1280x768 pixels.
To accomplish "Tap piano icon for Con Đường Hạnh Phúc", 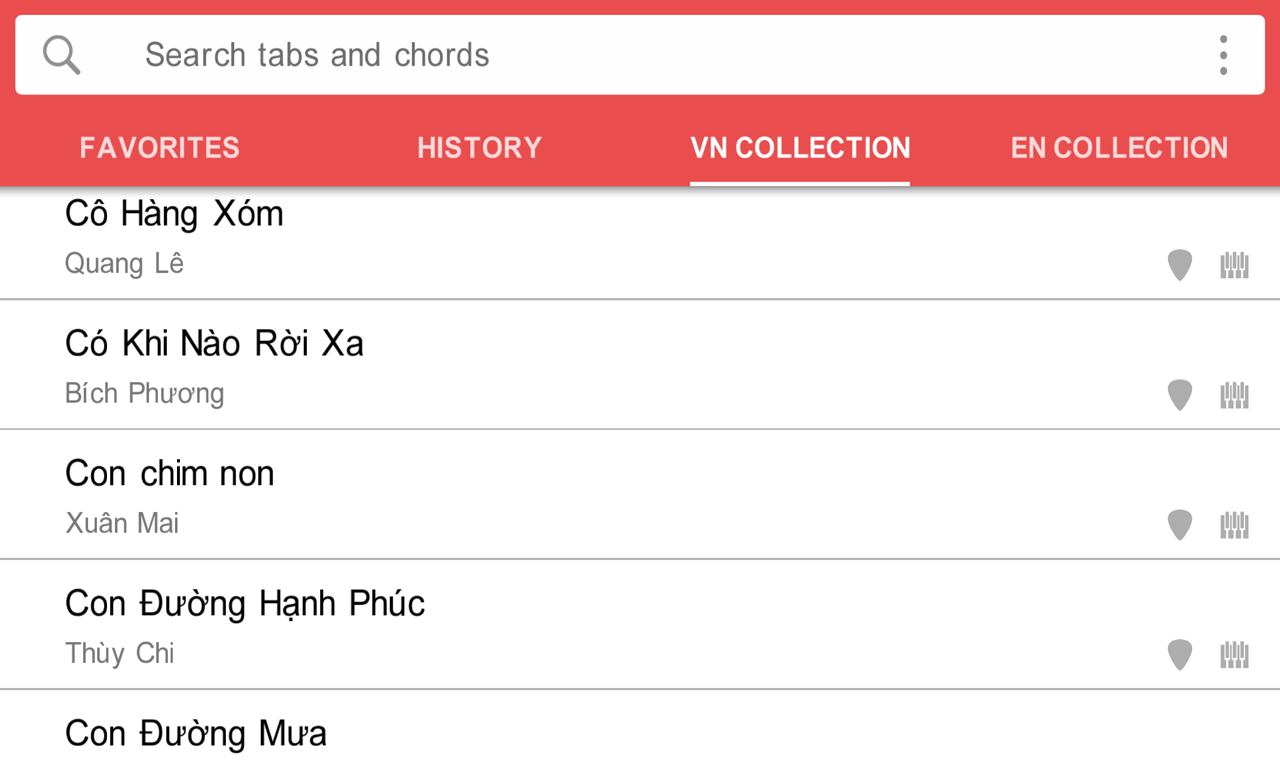I will coord(1235,655).
